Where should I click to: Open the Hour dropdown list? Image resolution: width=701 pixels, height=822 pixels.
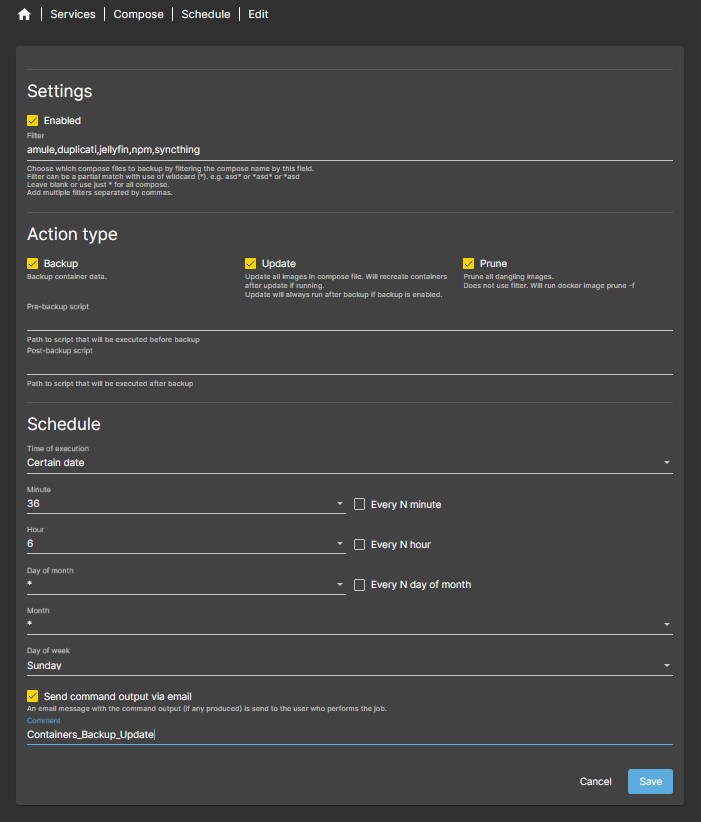(340, 545)
